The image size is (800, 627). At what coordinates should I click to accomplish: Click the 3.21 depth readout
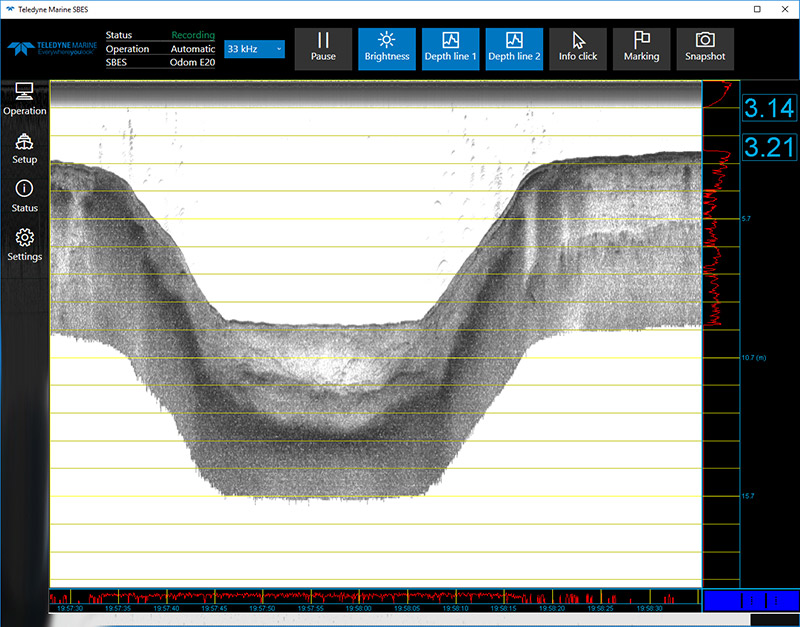(768, 149)
